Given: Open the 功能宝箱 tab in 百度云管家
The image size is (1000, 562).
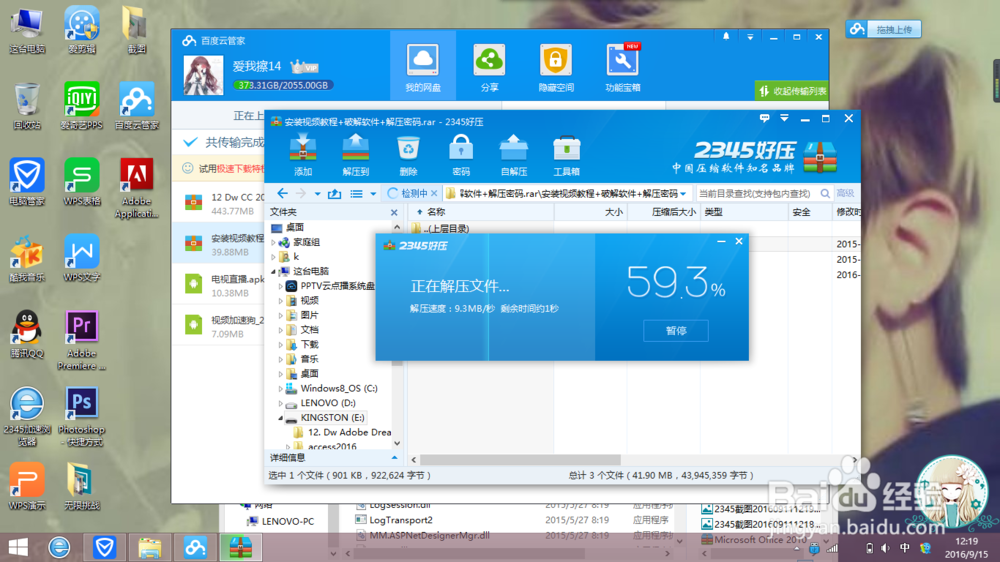Looking at the screenshot, I should click(622, 66).
